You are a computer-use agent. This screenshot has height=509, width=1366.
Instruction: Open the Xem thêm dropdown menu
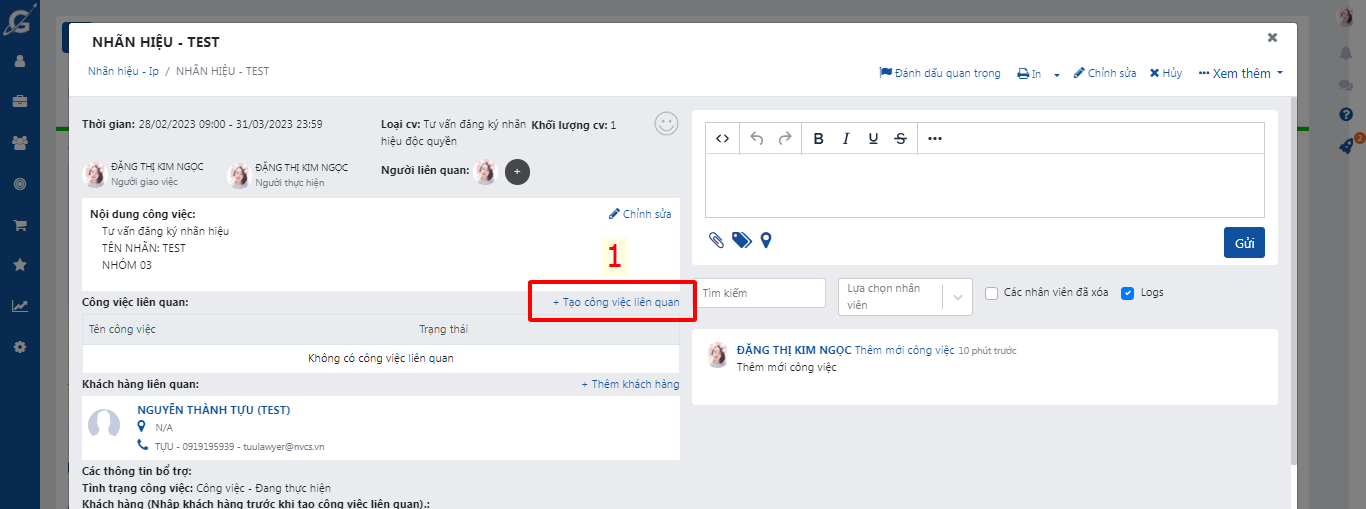click(x=1240, y=73)
